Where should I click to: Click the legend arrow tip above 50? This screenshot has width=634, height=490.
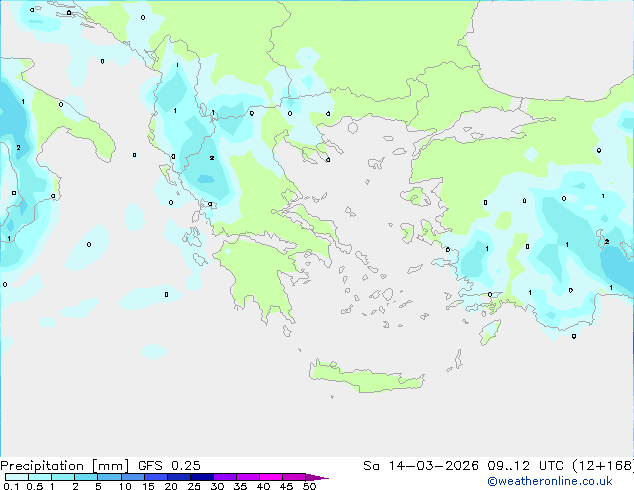(x=317, y=477)
